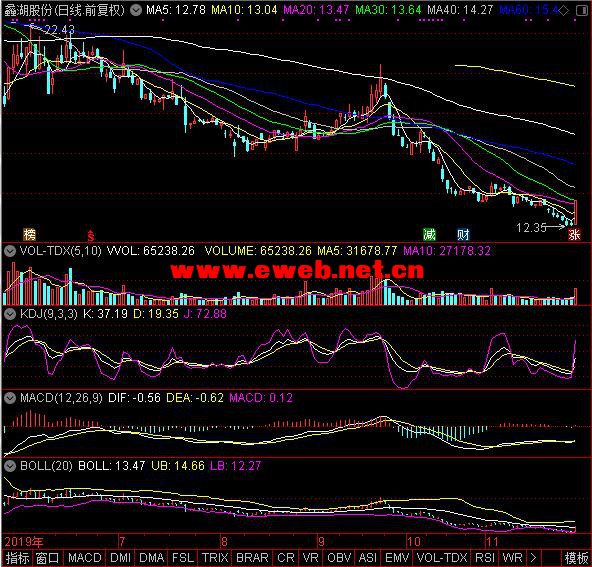Image resolution: width=592 pixels, height=567 pixels.
Task: Click the month 9 marker on the time axis
Action: [321, 542]
